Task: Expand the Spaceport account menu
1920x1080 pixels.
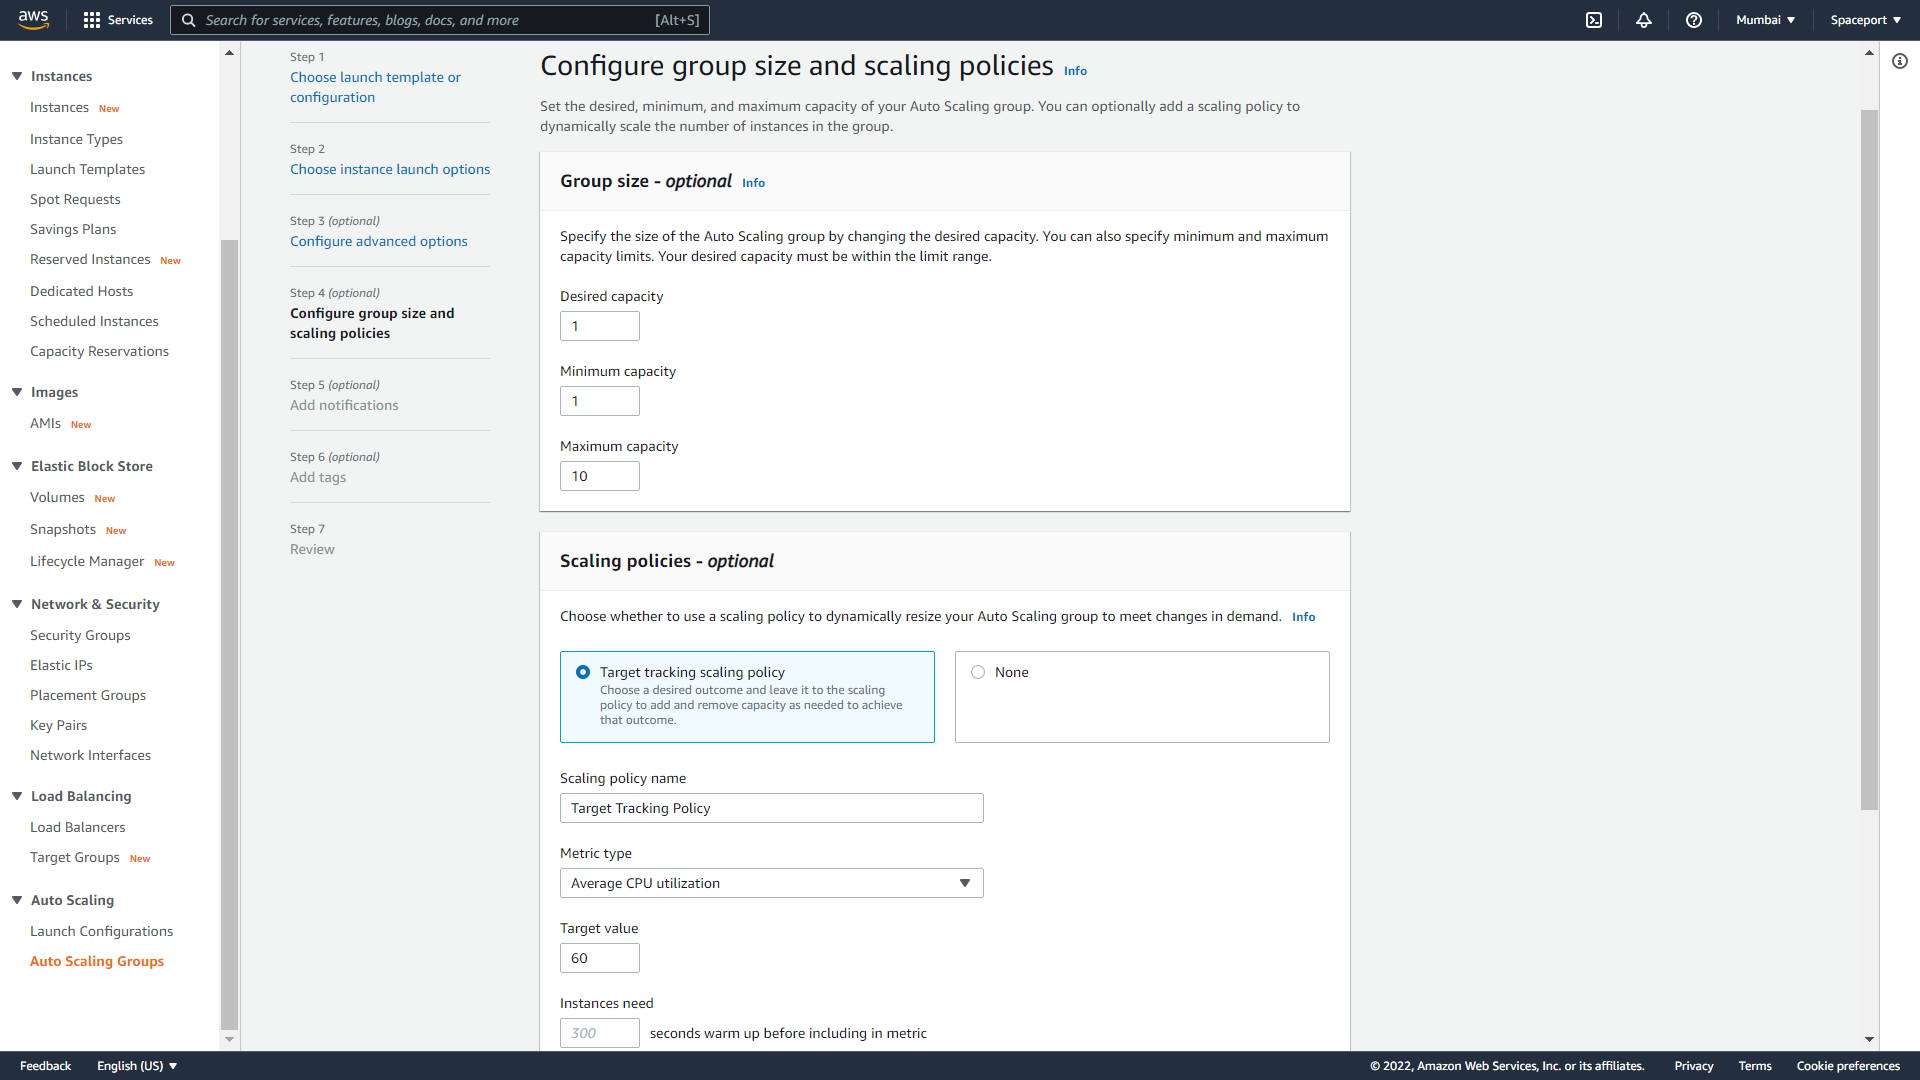Action: 1865,20
